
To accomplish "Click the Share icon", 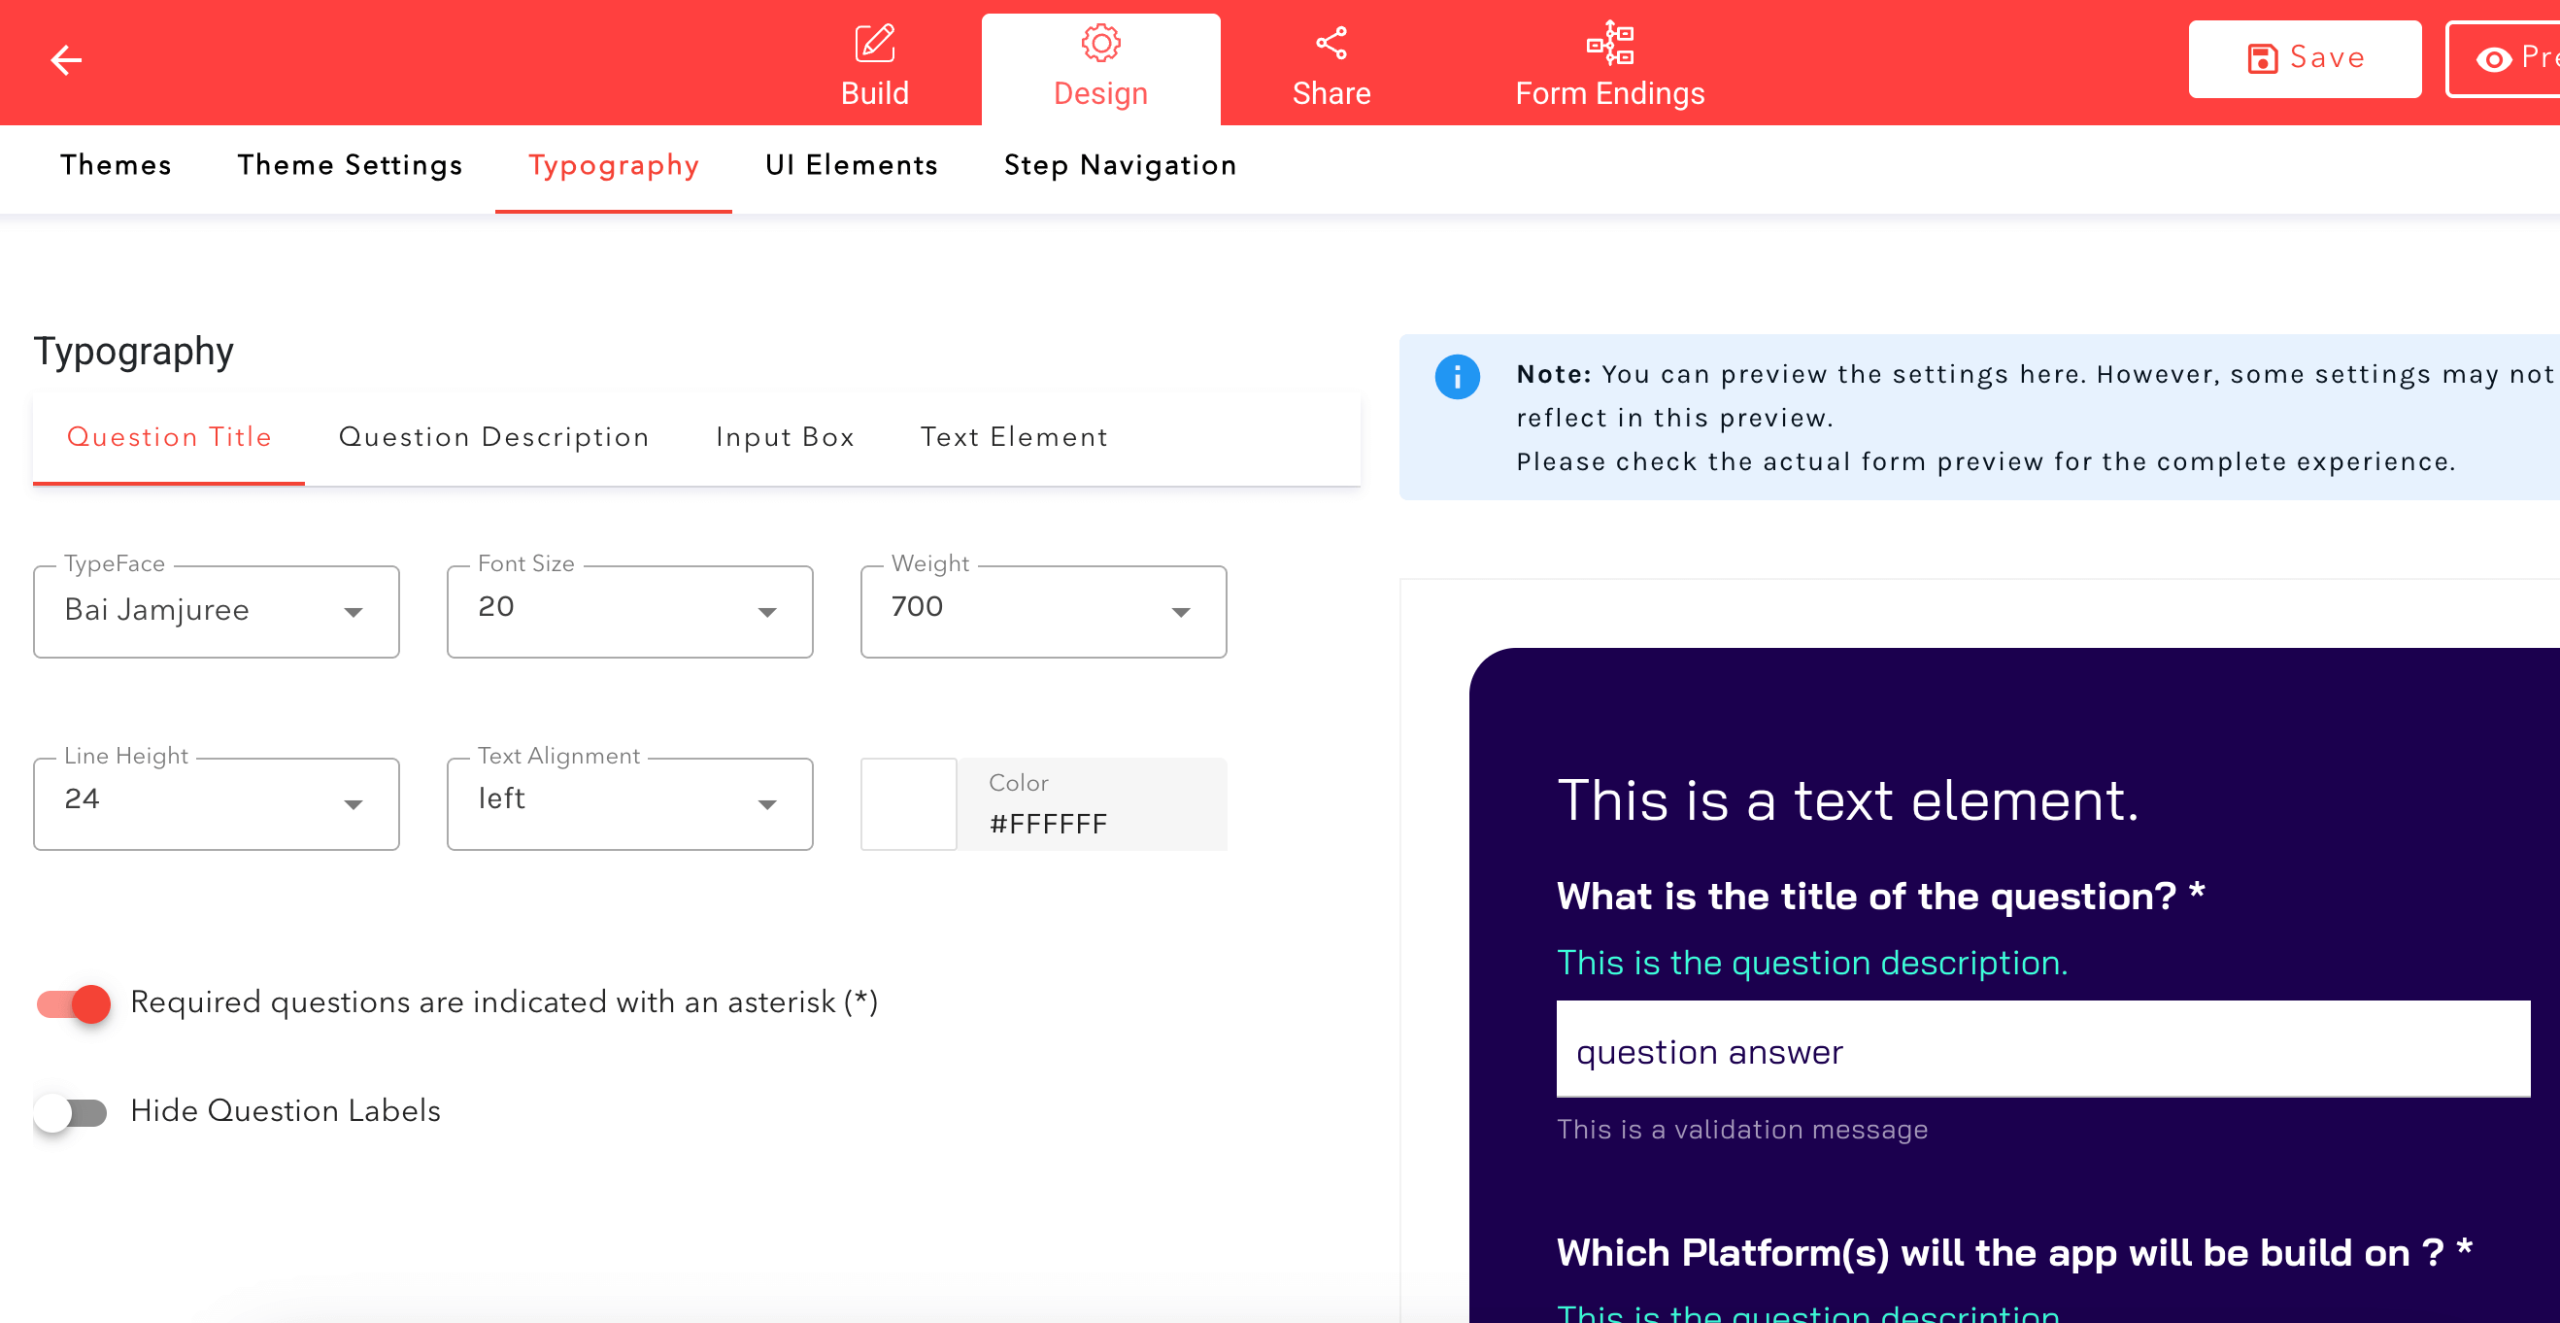I will coord(1331,43).
